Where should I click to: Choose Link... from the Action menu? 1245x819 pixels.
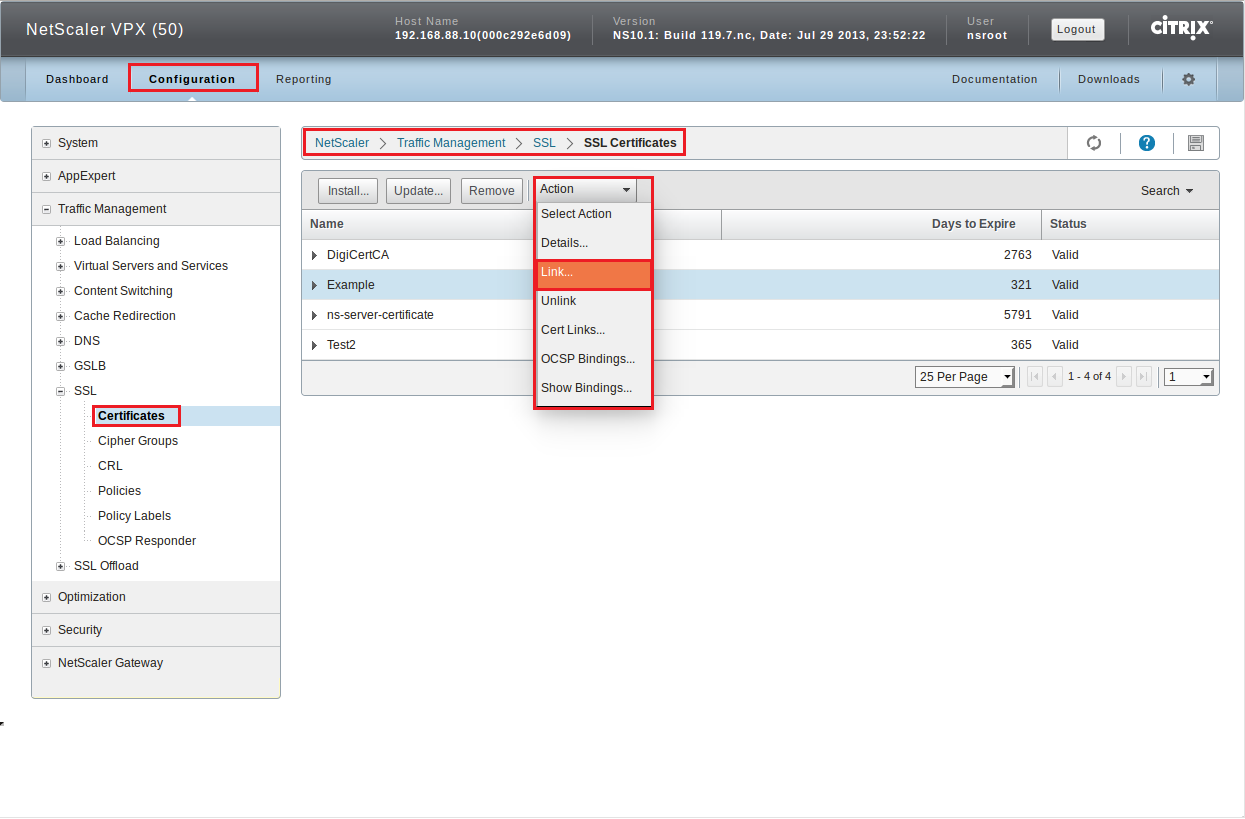tap(593, 272)
